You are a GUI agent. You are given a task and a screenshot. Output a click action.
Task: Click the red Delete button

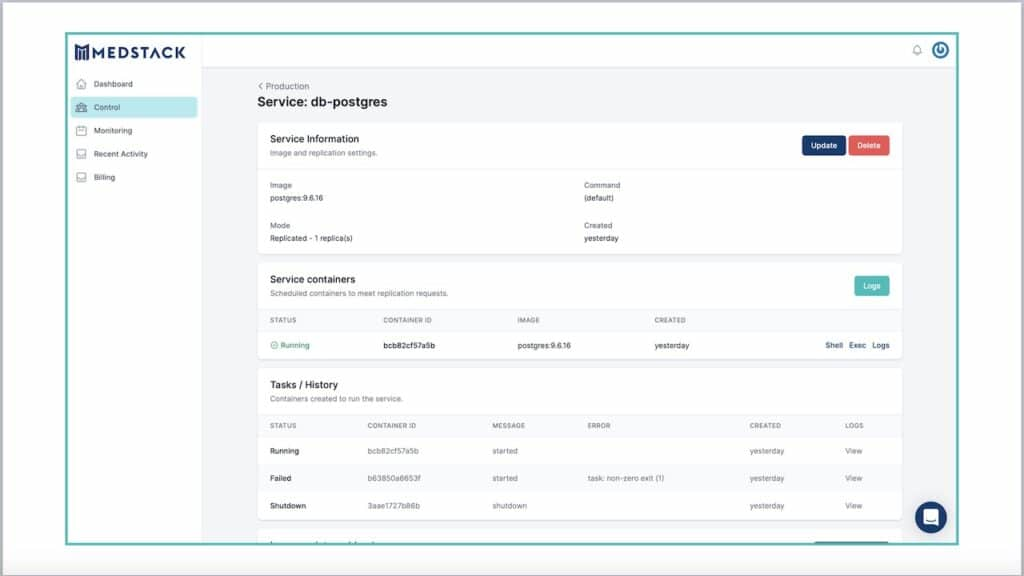point(869,146)
